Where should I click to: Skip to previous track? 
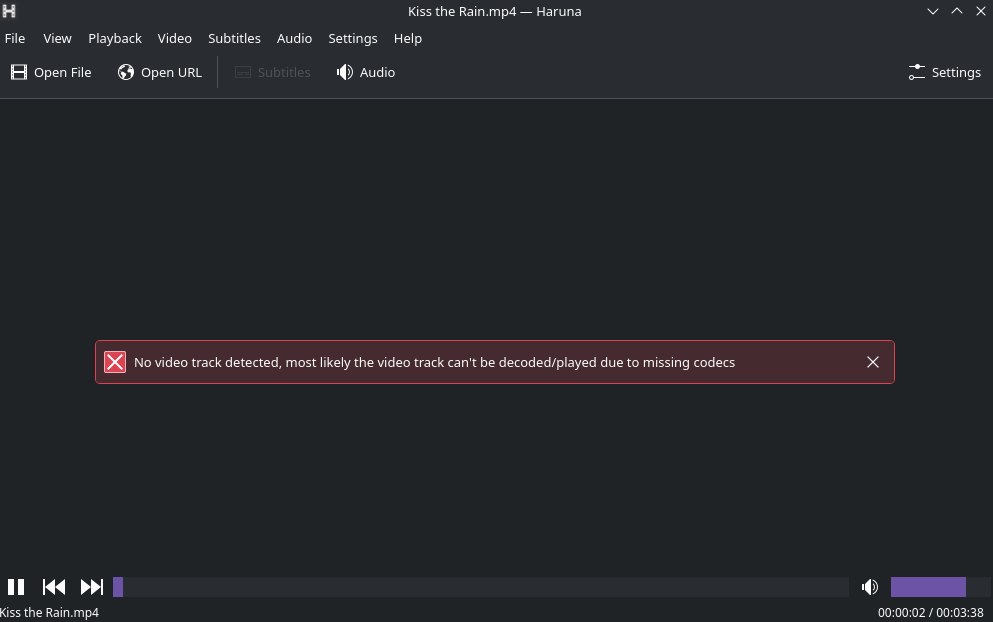click(54, 587)
